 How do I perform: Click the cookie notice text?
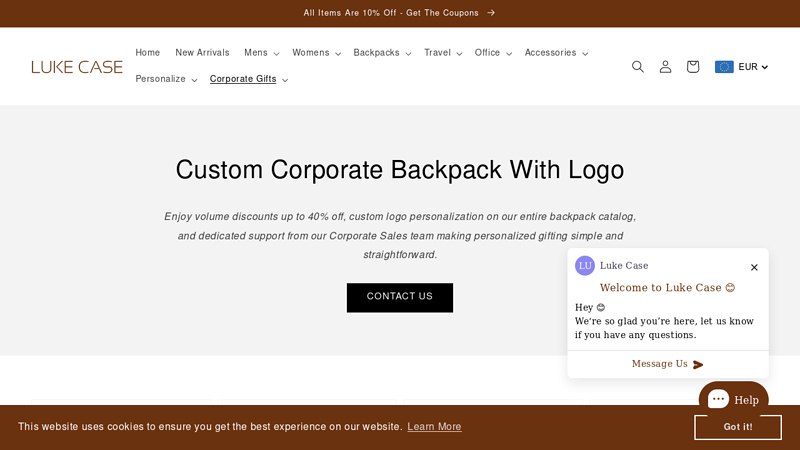[210, 427]
